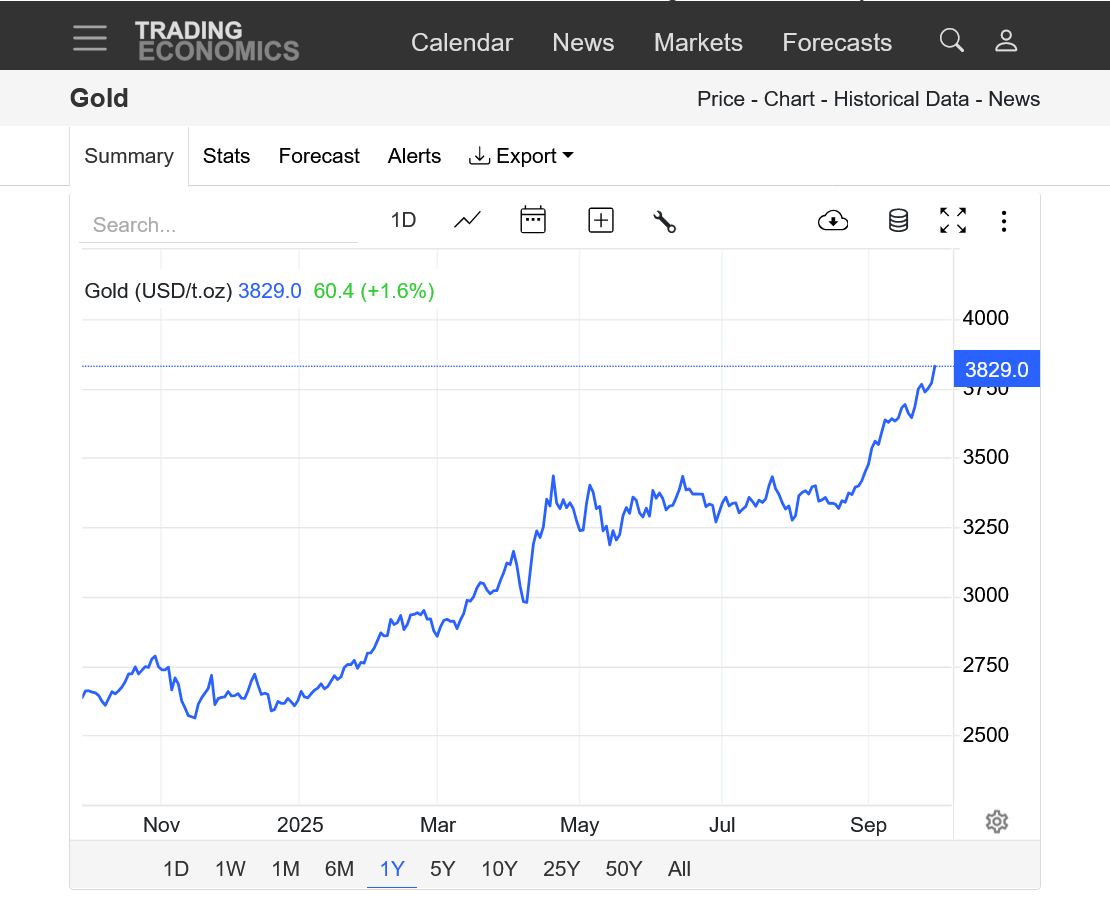Open the database data icon

tap(898, 220)
